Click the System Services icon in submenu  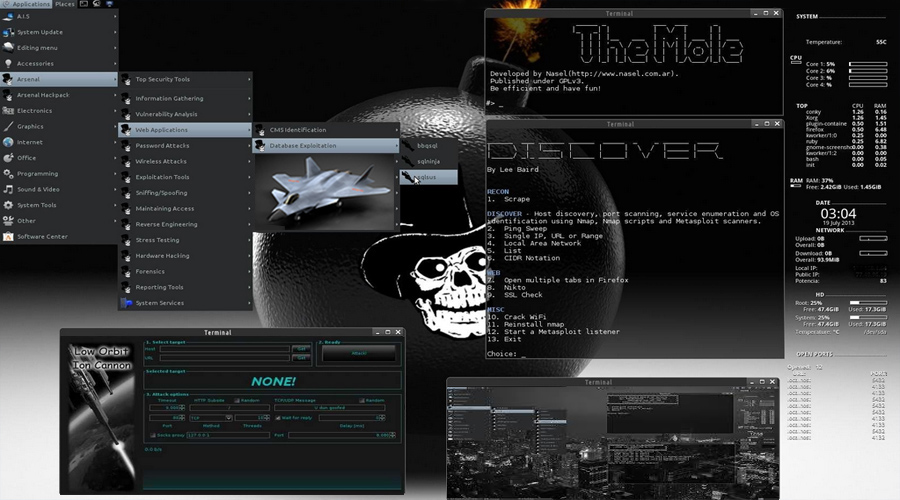tap(127, 303)
